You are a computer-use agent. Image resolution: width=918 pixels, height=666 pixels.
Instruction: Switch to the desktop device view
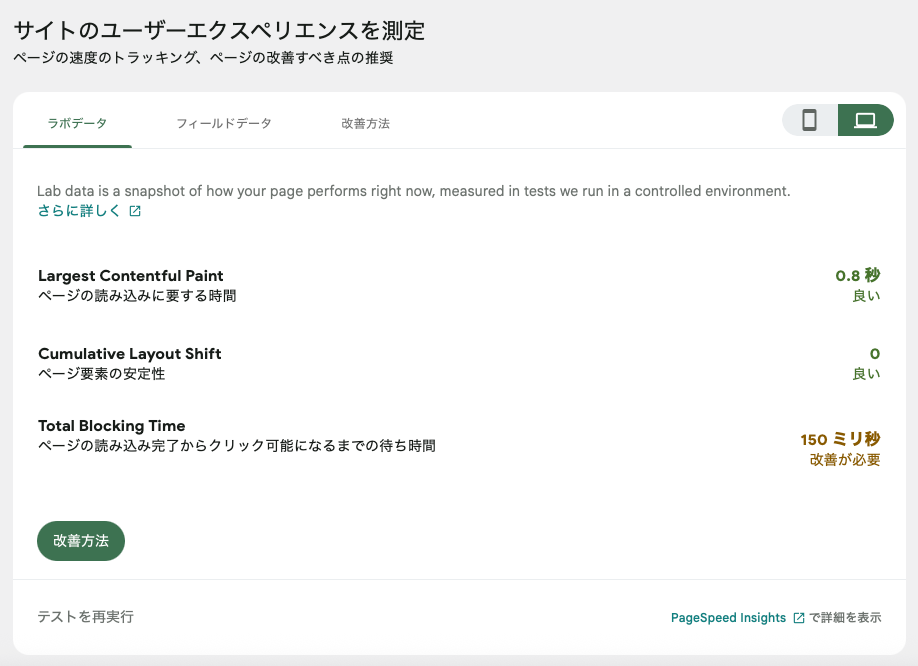(865, 121)
